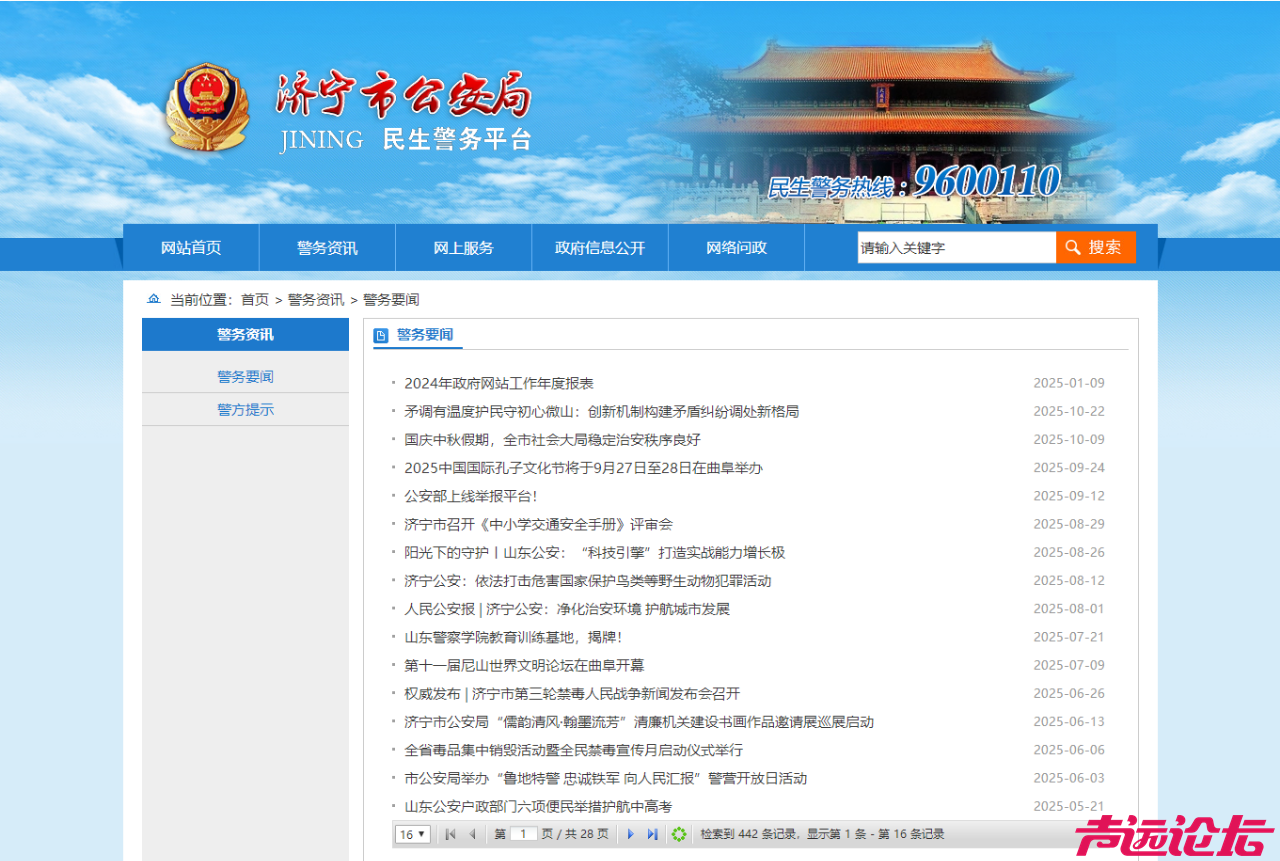Click the keyword search input field
The image size is (1280, 861).
[955, 247]
